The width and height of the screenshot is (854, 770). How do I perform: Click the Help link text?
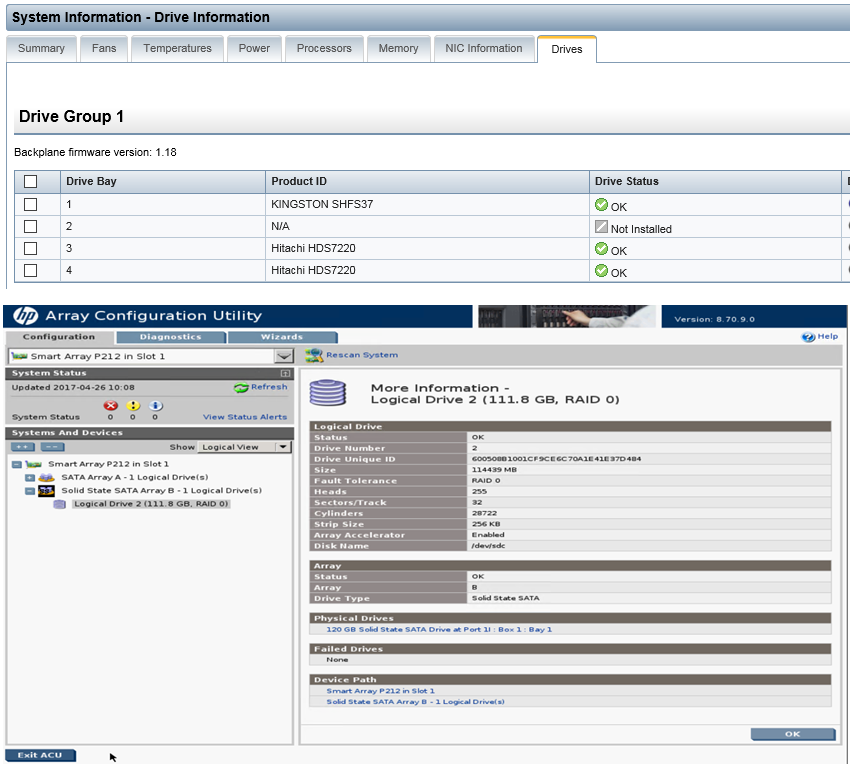(x=827, y=337)
